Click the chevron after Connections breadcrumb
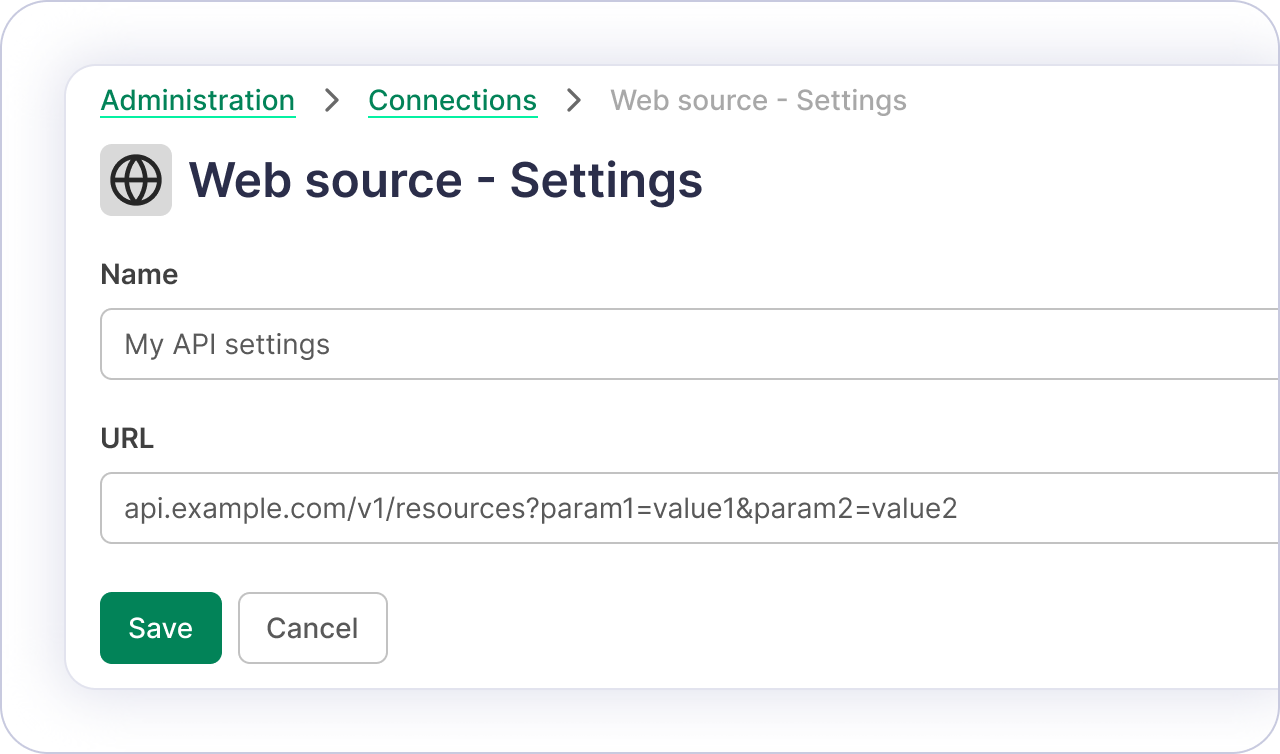Viewport: 1280px width, 754px height. [x=574, y=100]
